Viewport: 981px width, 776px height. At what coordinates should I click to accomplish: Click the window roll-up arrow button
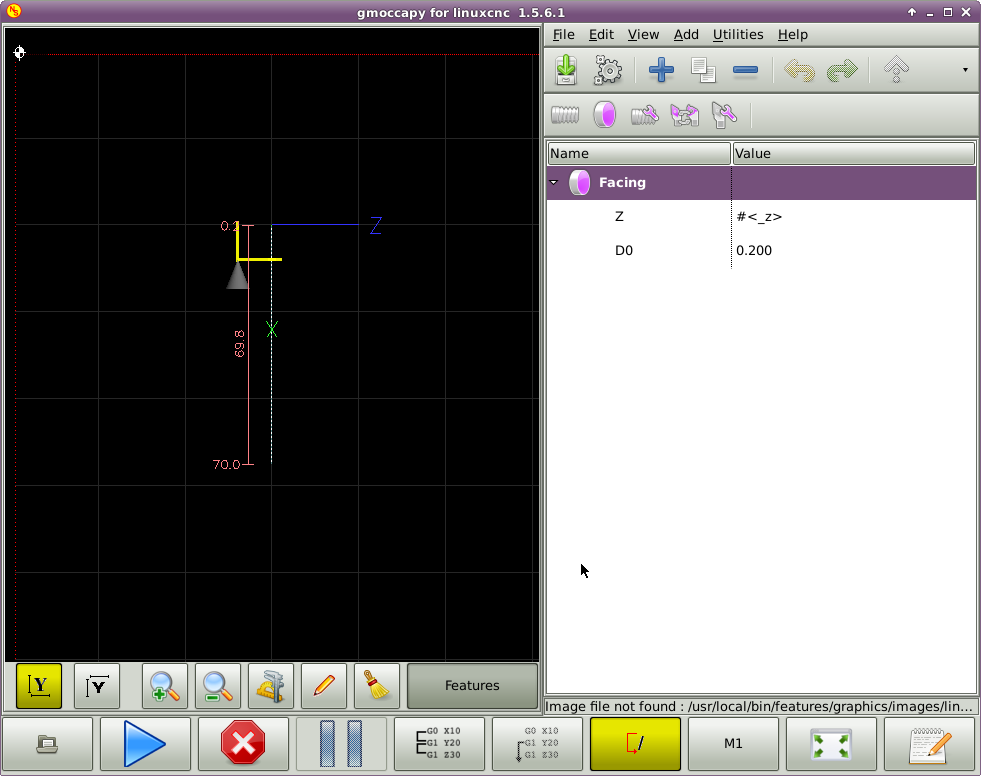912,12
